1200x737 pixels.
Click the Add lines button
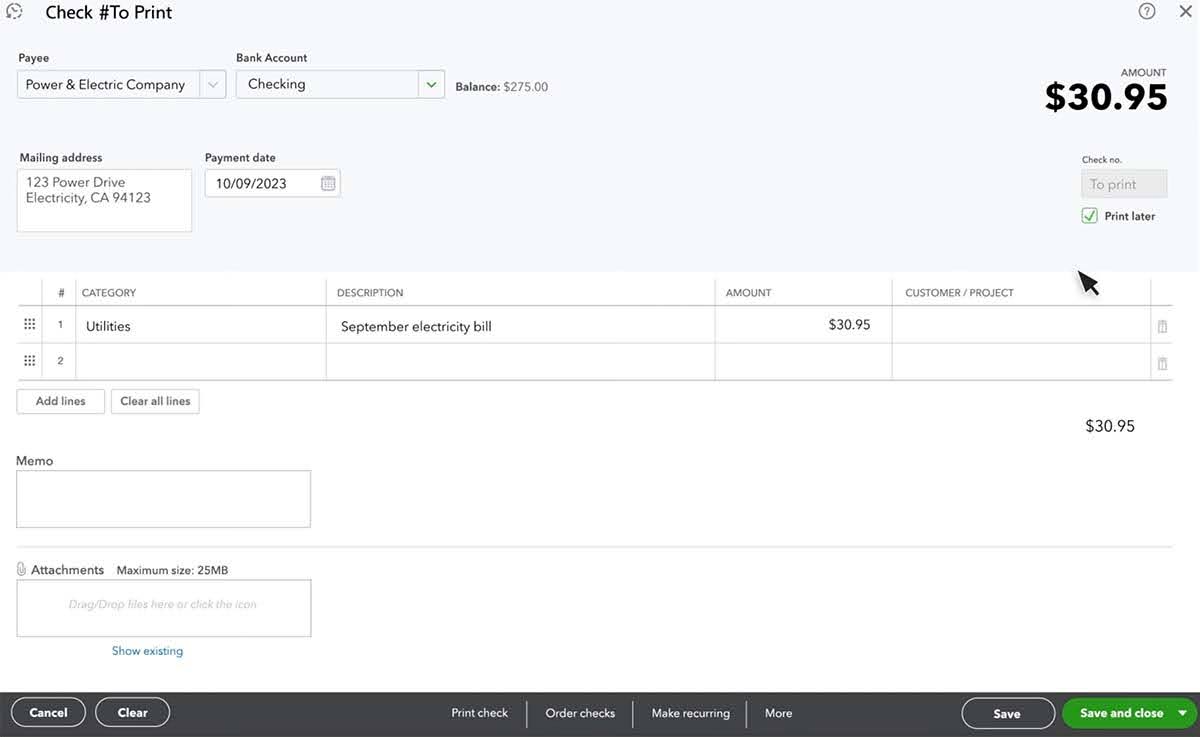pos(60,400)
